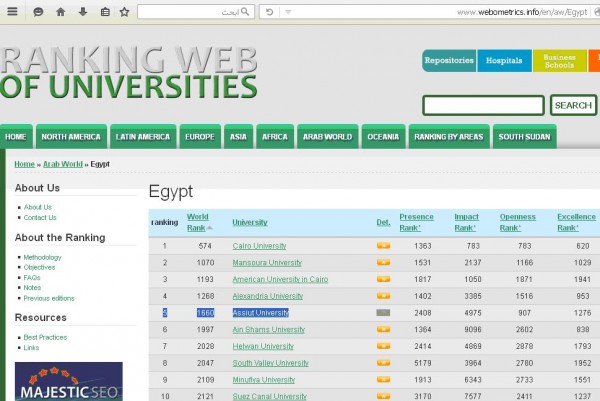This screenshot has height=401, width=600.
Task: Open details icon for Cairo University
Action: [383, 246]
